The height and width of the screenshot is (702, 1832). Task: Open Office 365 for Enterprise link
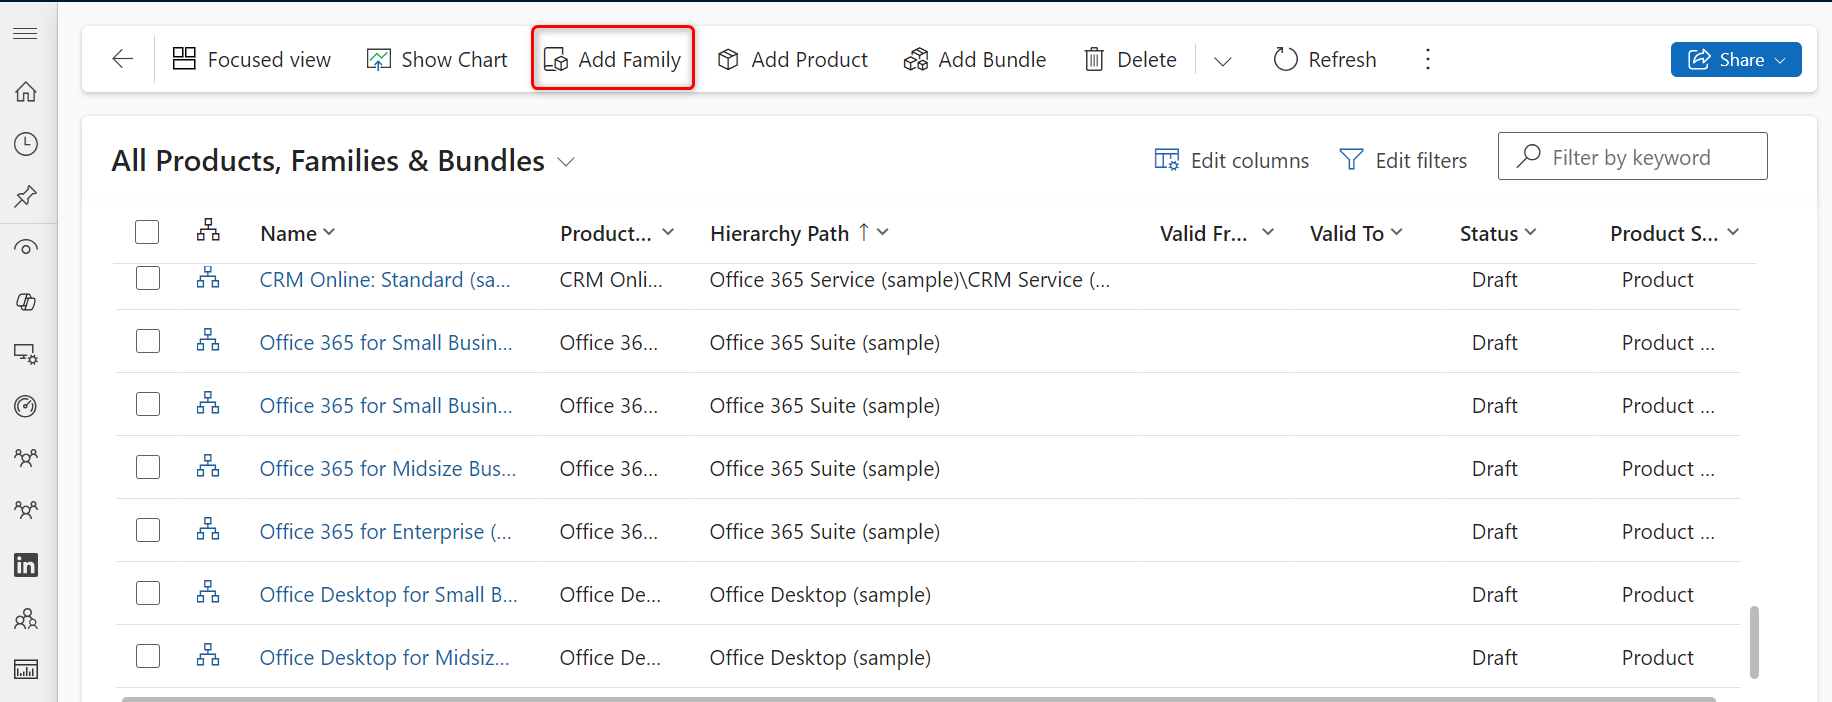pyautogui.click(x=386, y=532)
